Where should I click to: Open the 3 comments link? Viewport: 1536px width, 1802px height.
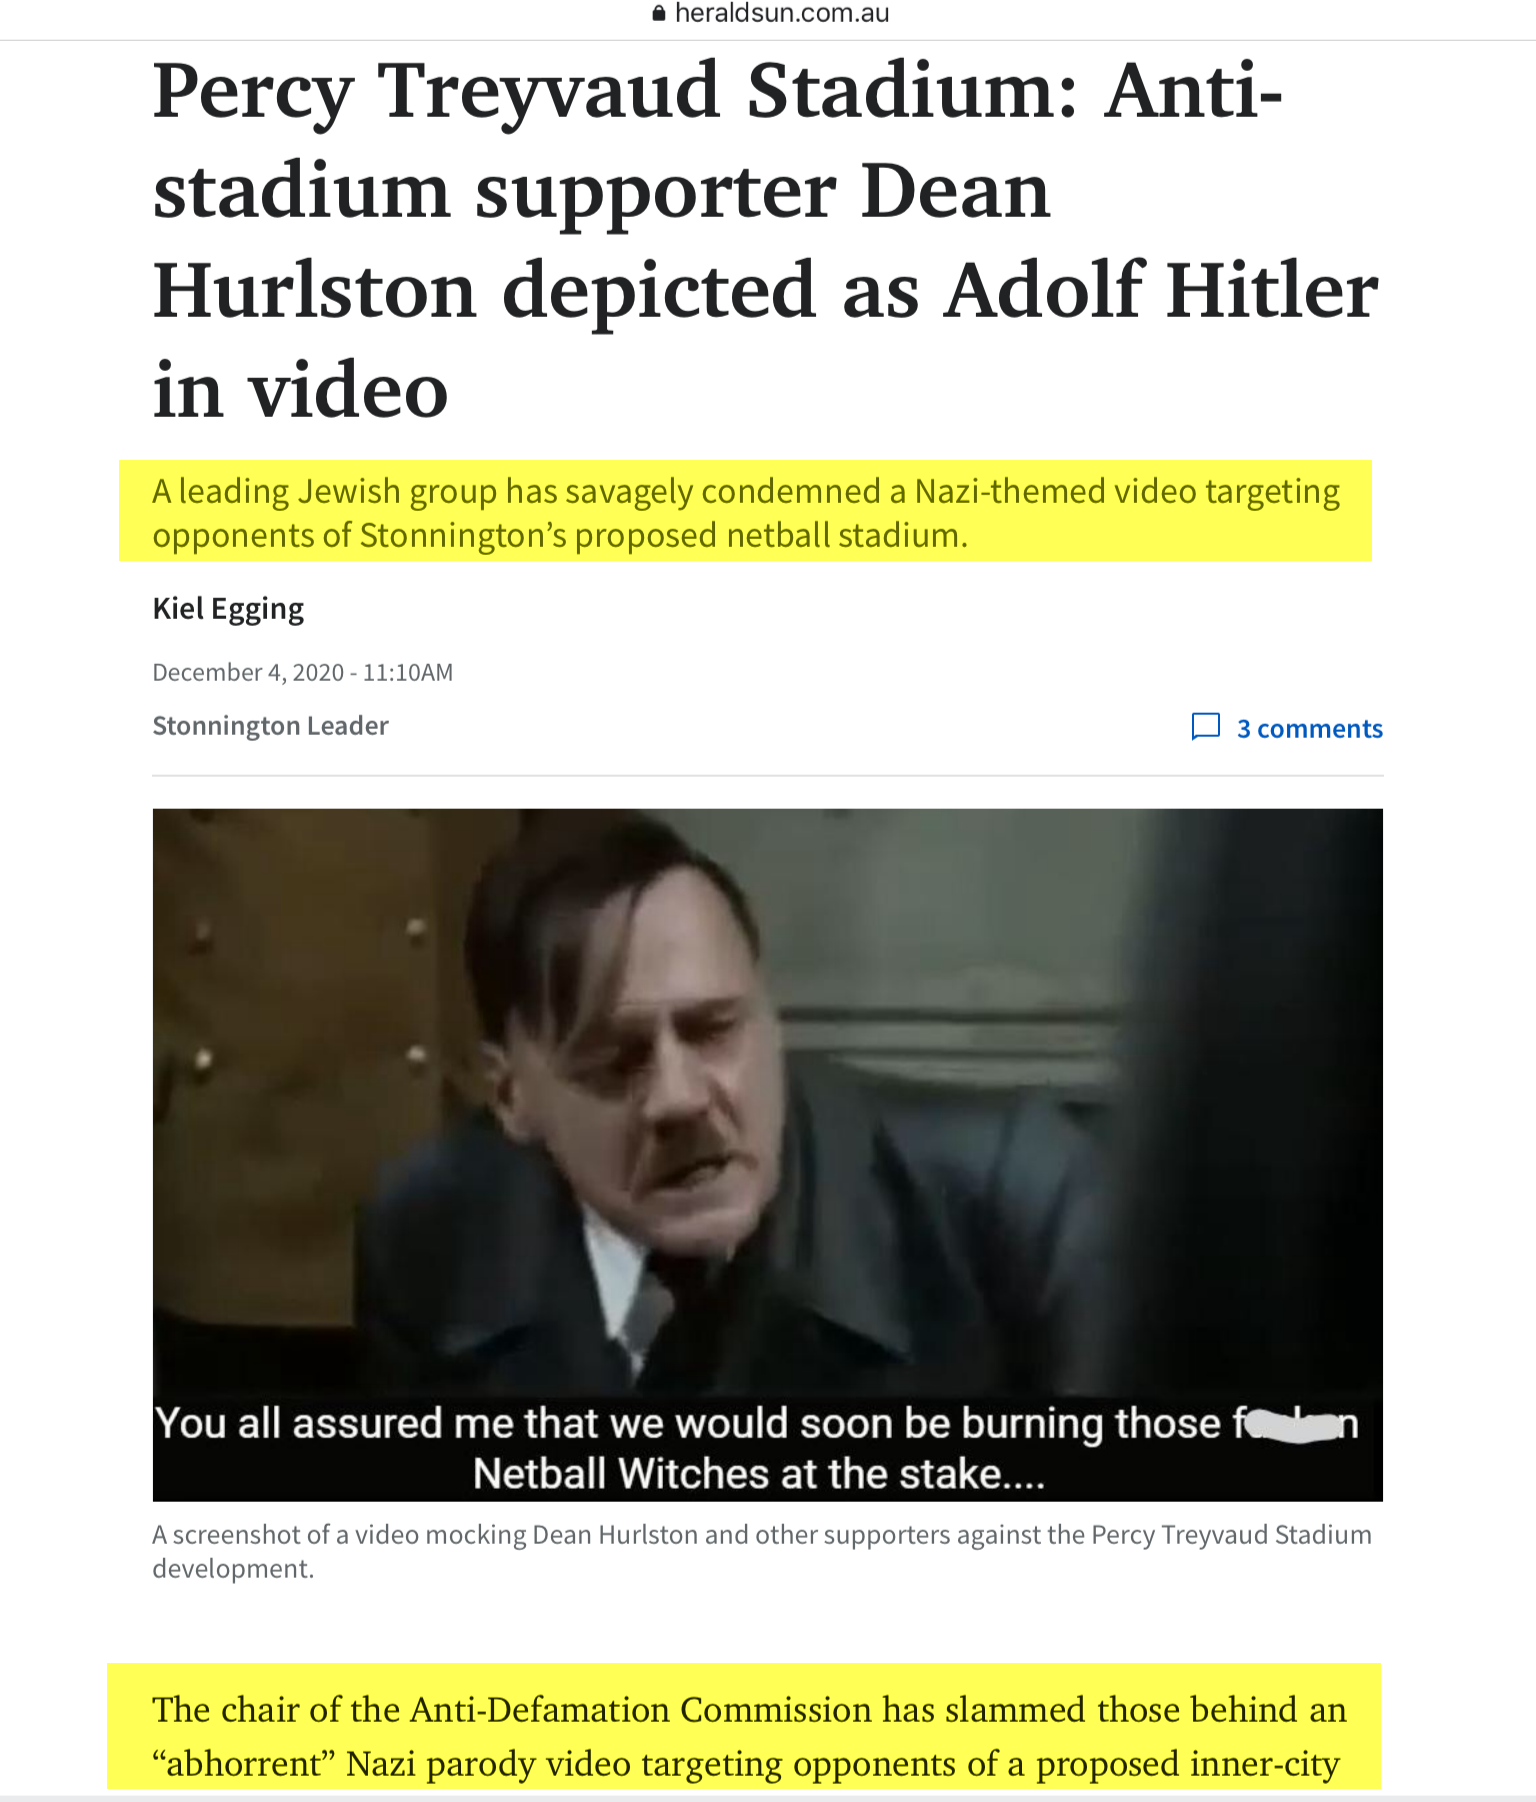click(1309, 728)
